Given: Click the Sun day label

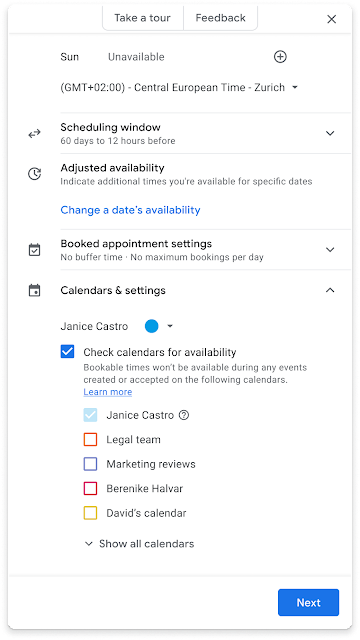Looking at the screenshot, I should (x=70, y=57).
